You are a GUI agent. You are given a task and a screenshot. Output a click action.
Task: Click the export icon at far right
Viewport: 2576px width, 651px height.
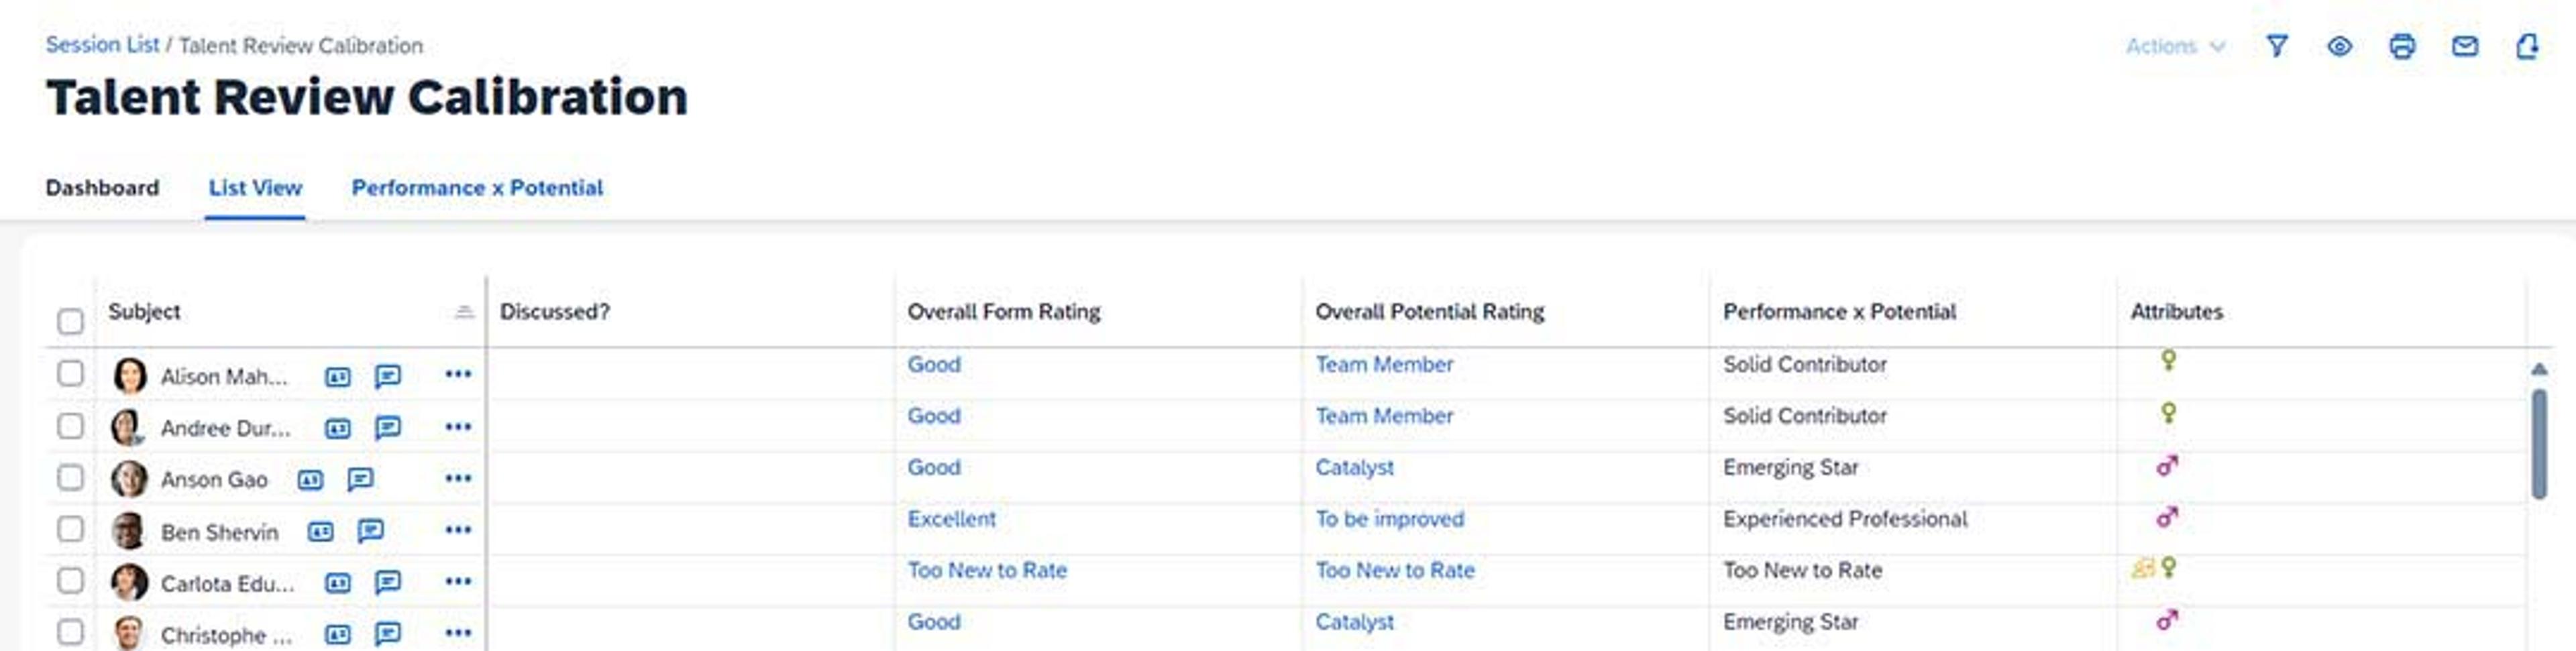2527,46
